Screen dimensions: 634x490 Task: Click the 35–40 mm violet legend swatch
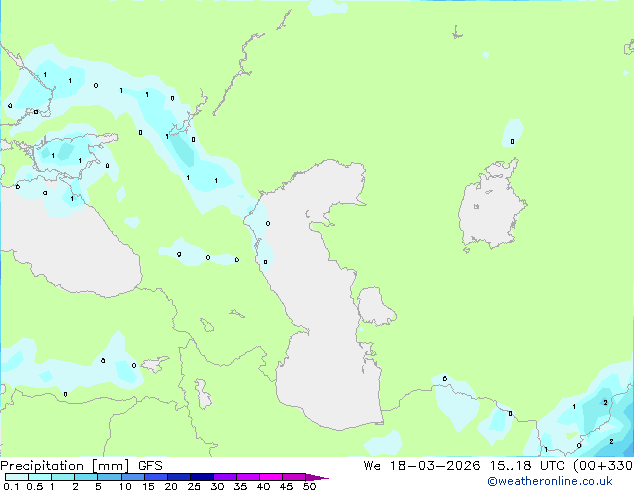pos(247,477)
